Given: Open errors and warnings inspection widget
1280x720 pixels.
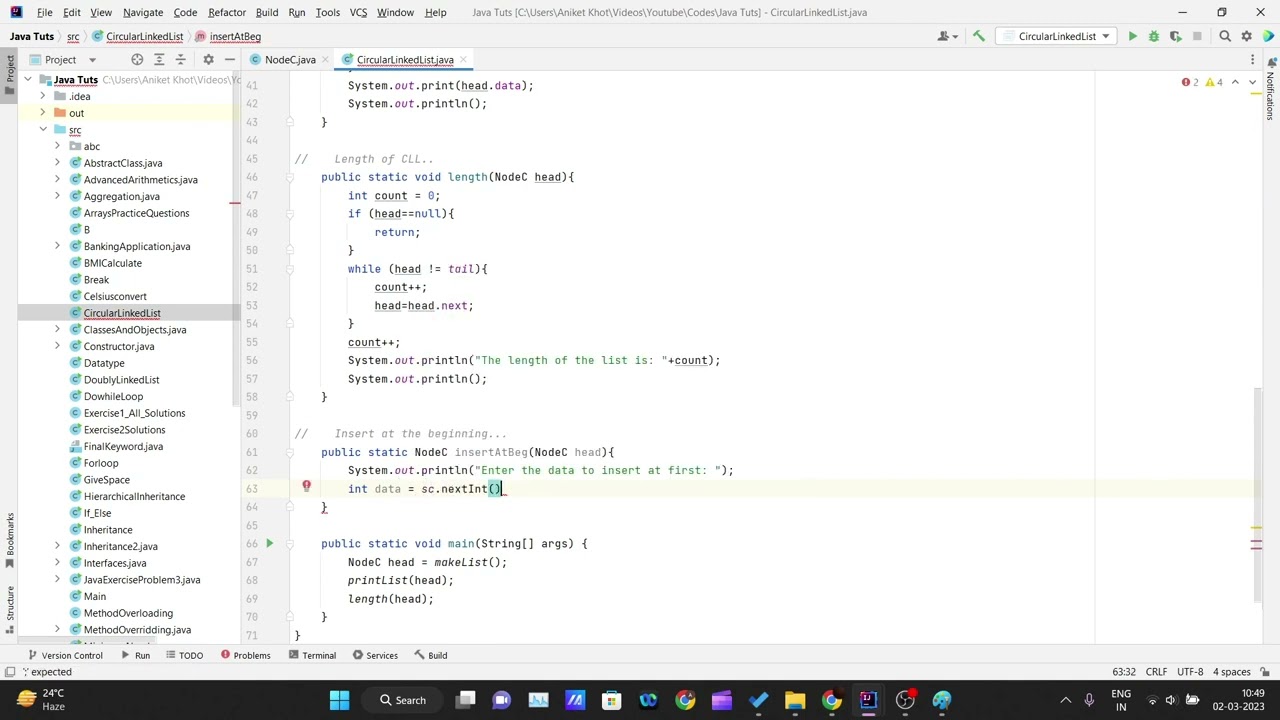Looking at the screenshot, I should click(1202, 82).
